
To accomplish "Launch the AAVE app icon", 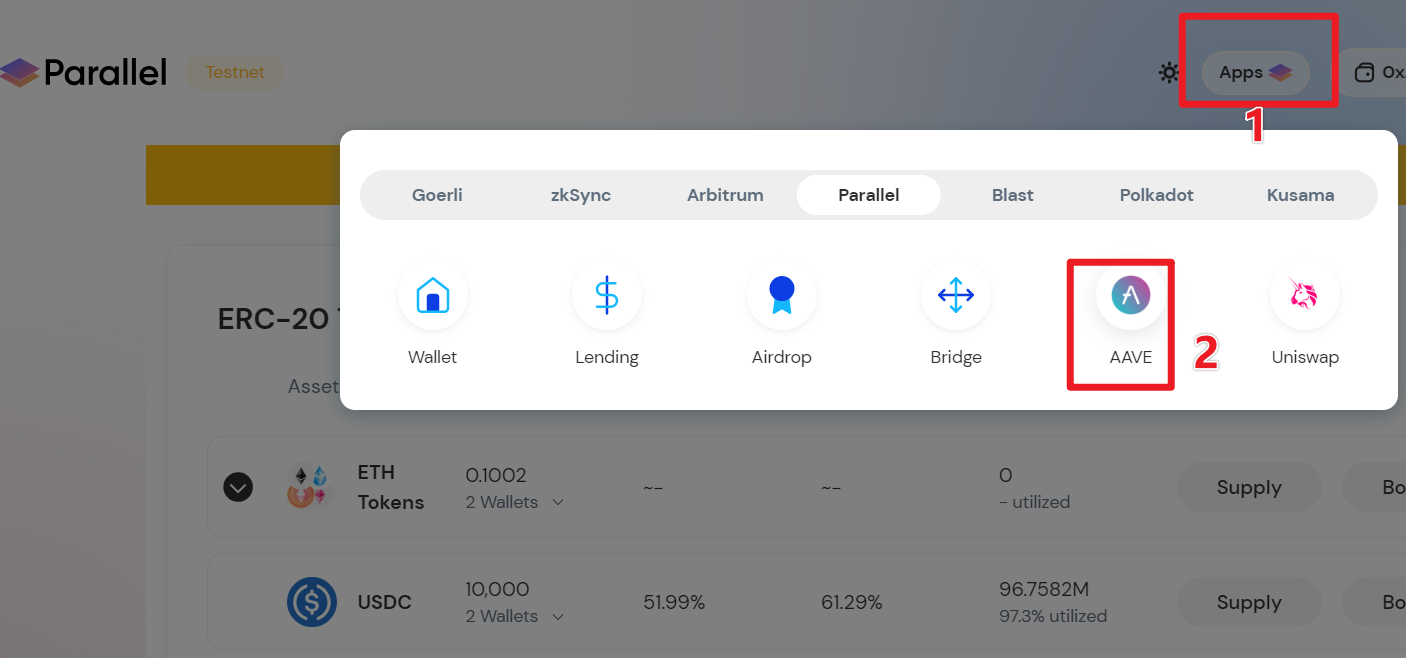I will click(1131, 296).
